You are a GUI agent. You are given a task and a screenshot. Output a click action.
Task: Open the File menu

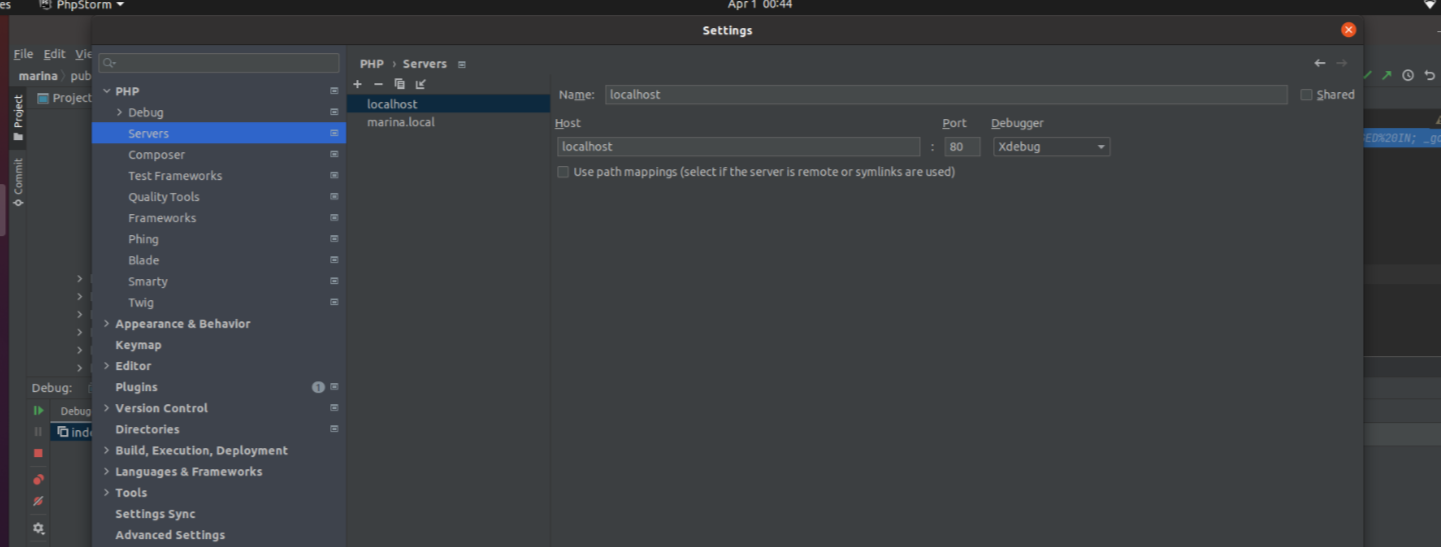23,54
